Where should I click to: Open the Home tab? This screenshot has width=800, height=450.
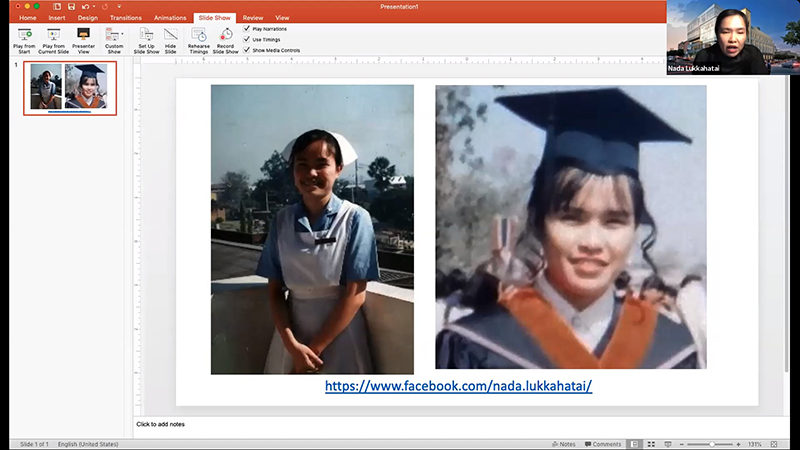[28, 18]
